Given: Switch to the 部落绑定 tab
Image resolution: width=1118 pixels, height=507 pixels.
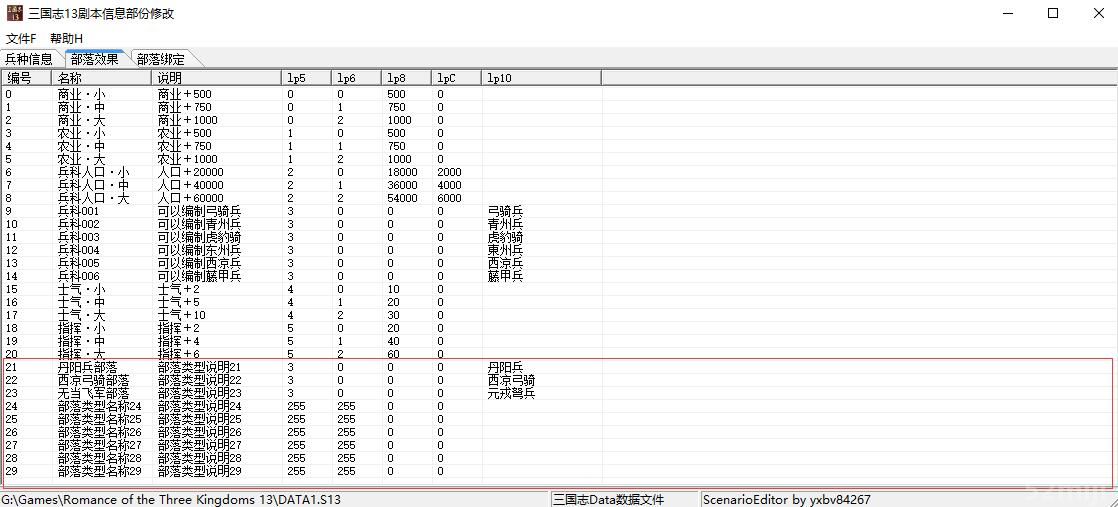Looking at the screenshot, I should pyautogui.click(x=160, y=59).
